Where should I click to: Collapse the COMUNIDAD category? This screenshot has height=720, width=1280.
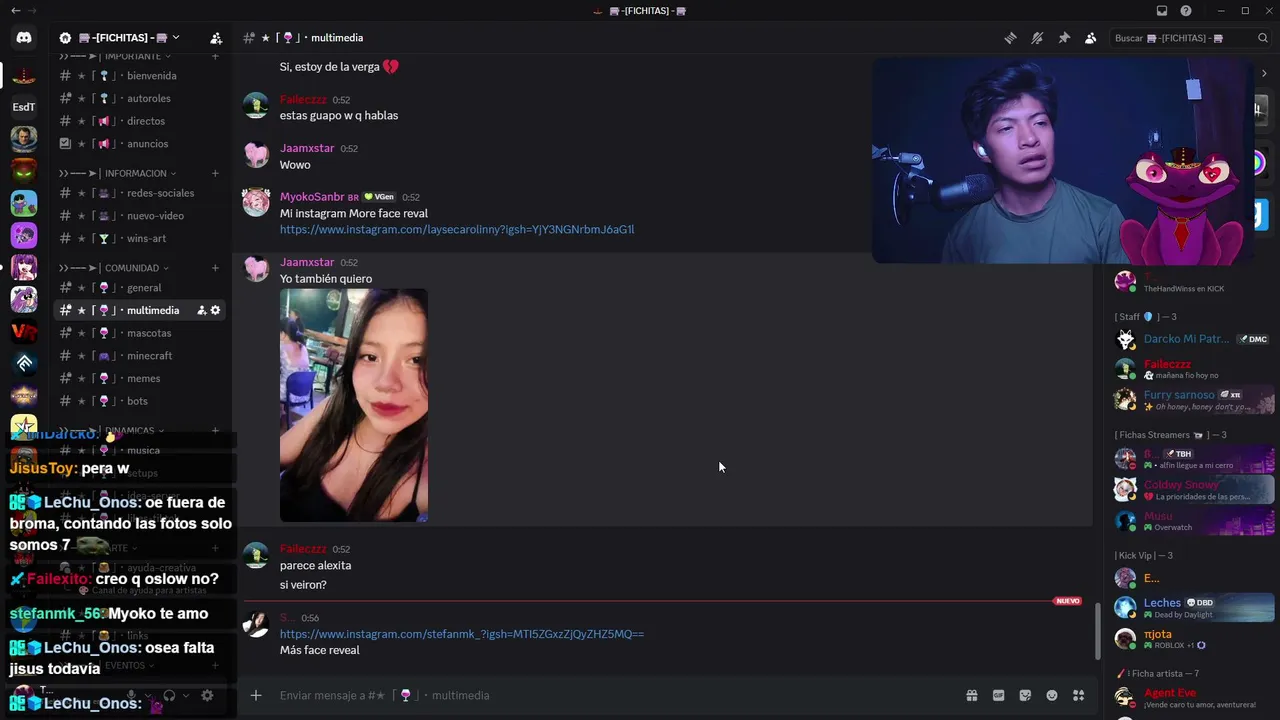(113, 268)
